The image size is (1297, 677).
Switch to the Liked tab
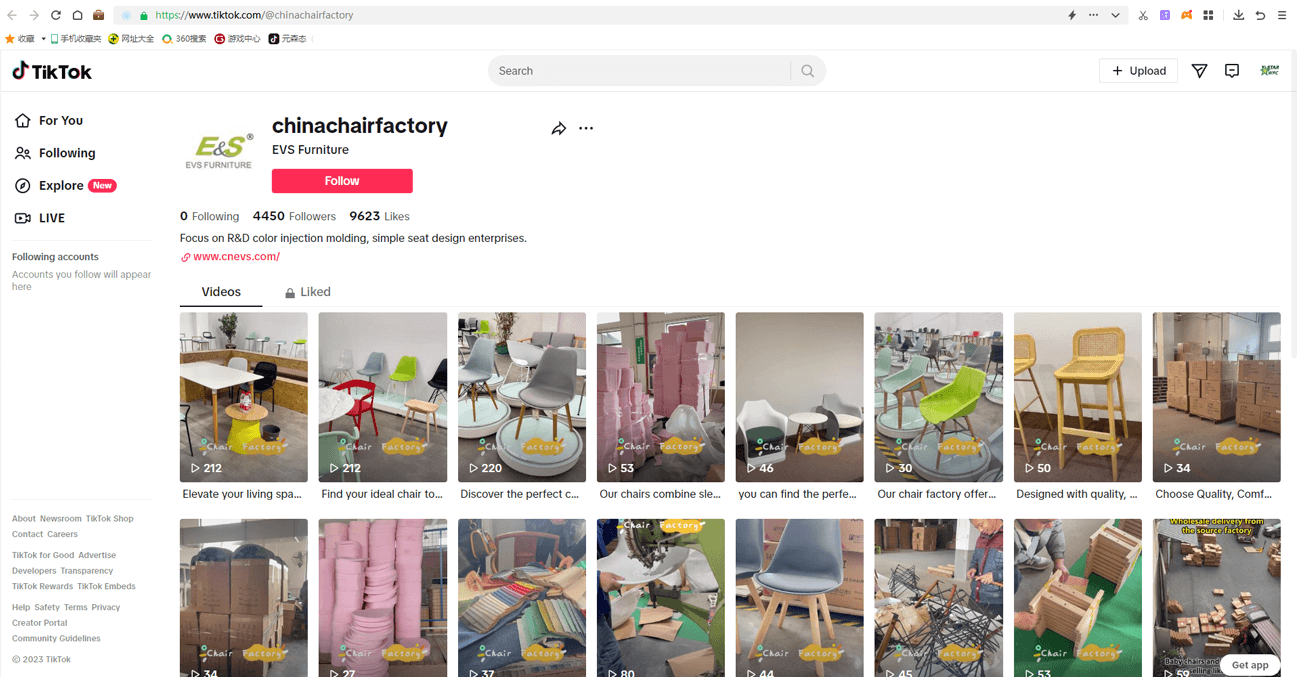coord(307,292)
